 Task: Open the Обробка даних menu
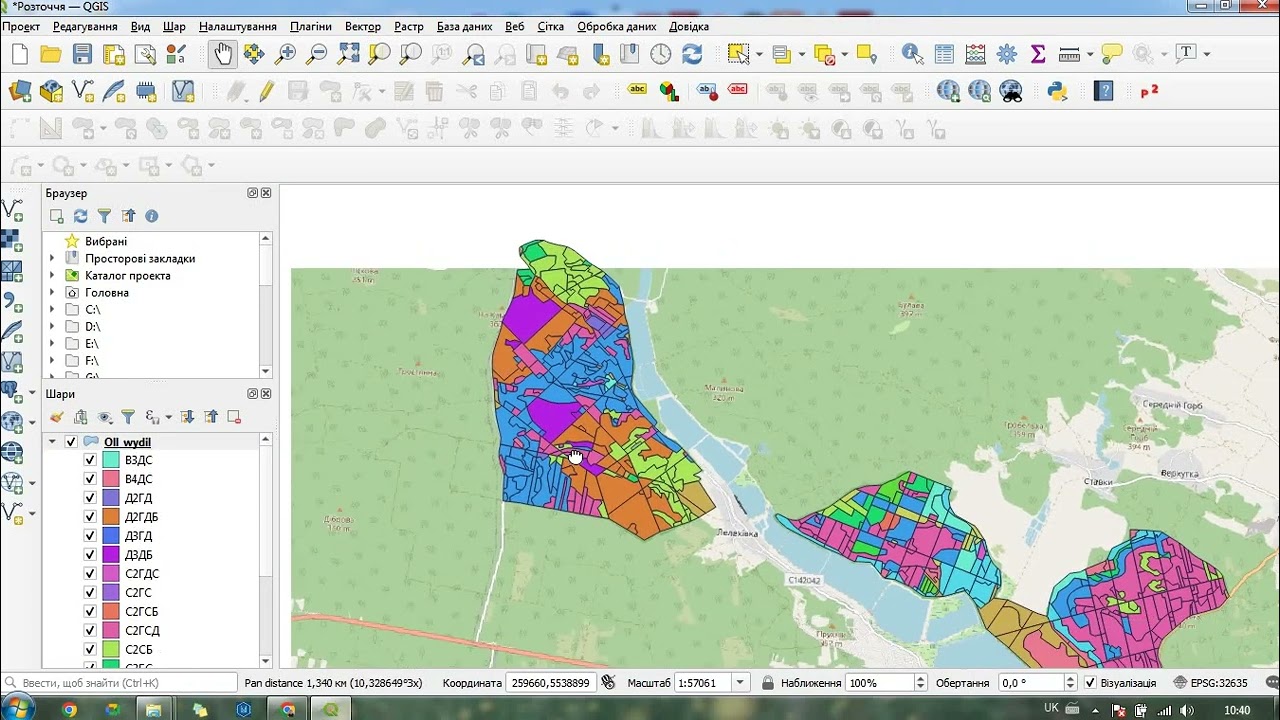617,26
